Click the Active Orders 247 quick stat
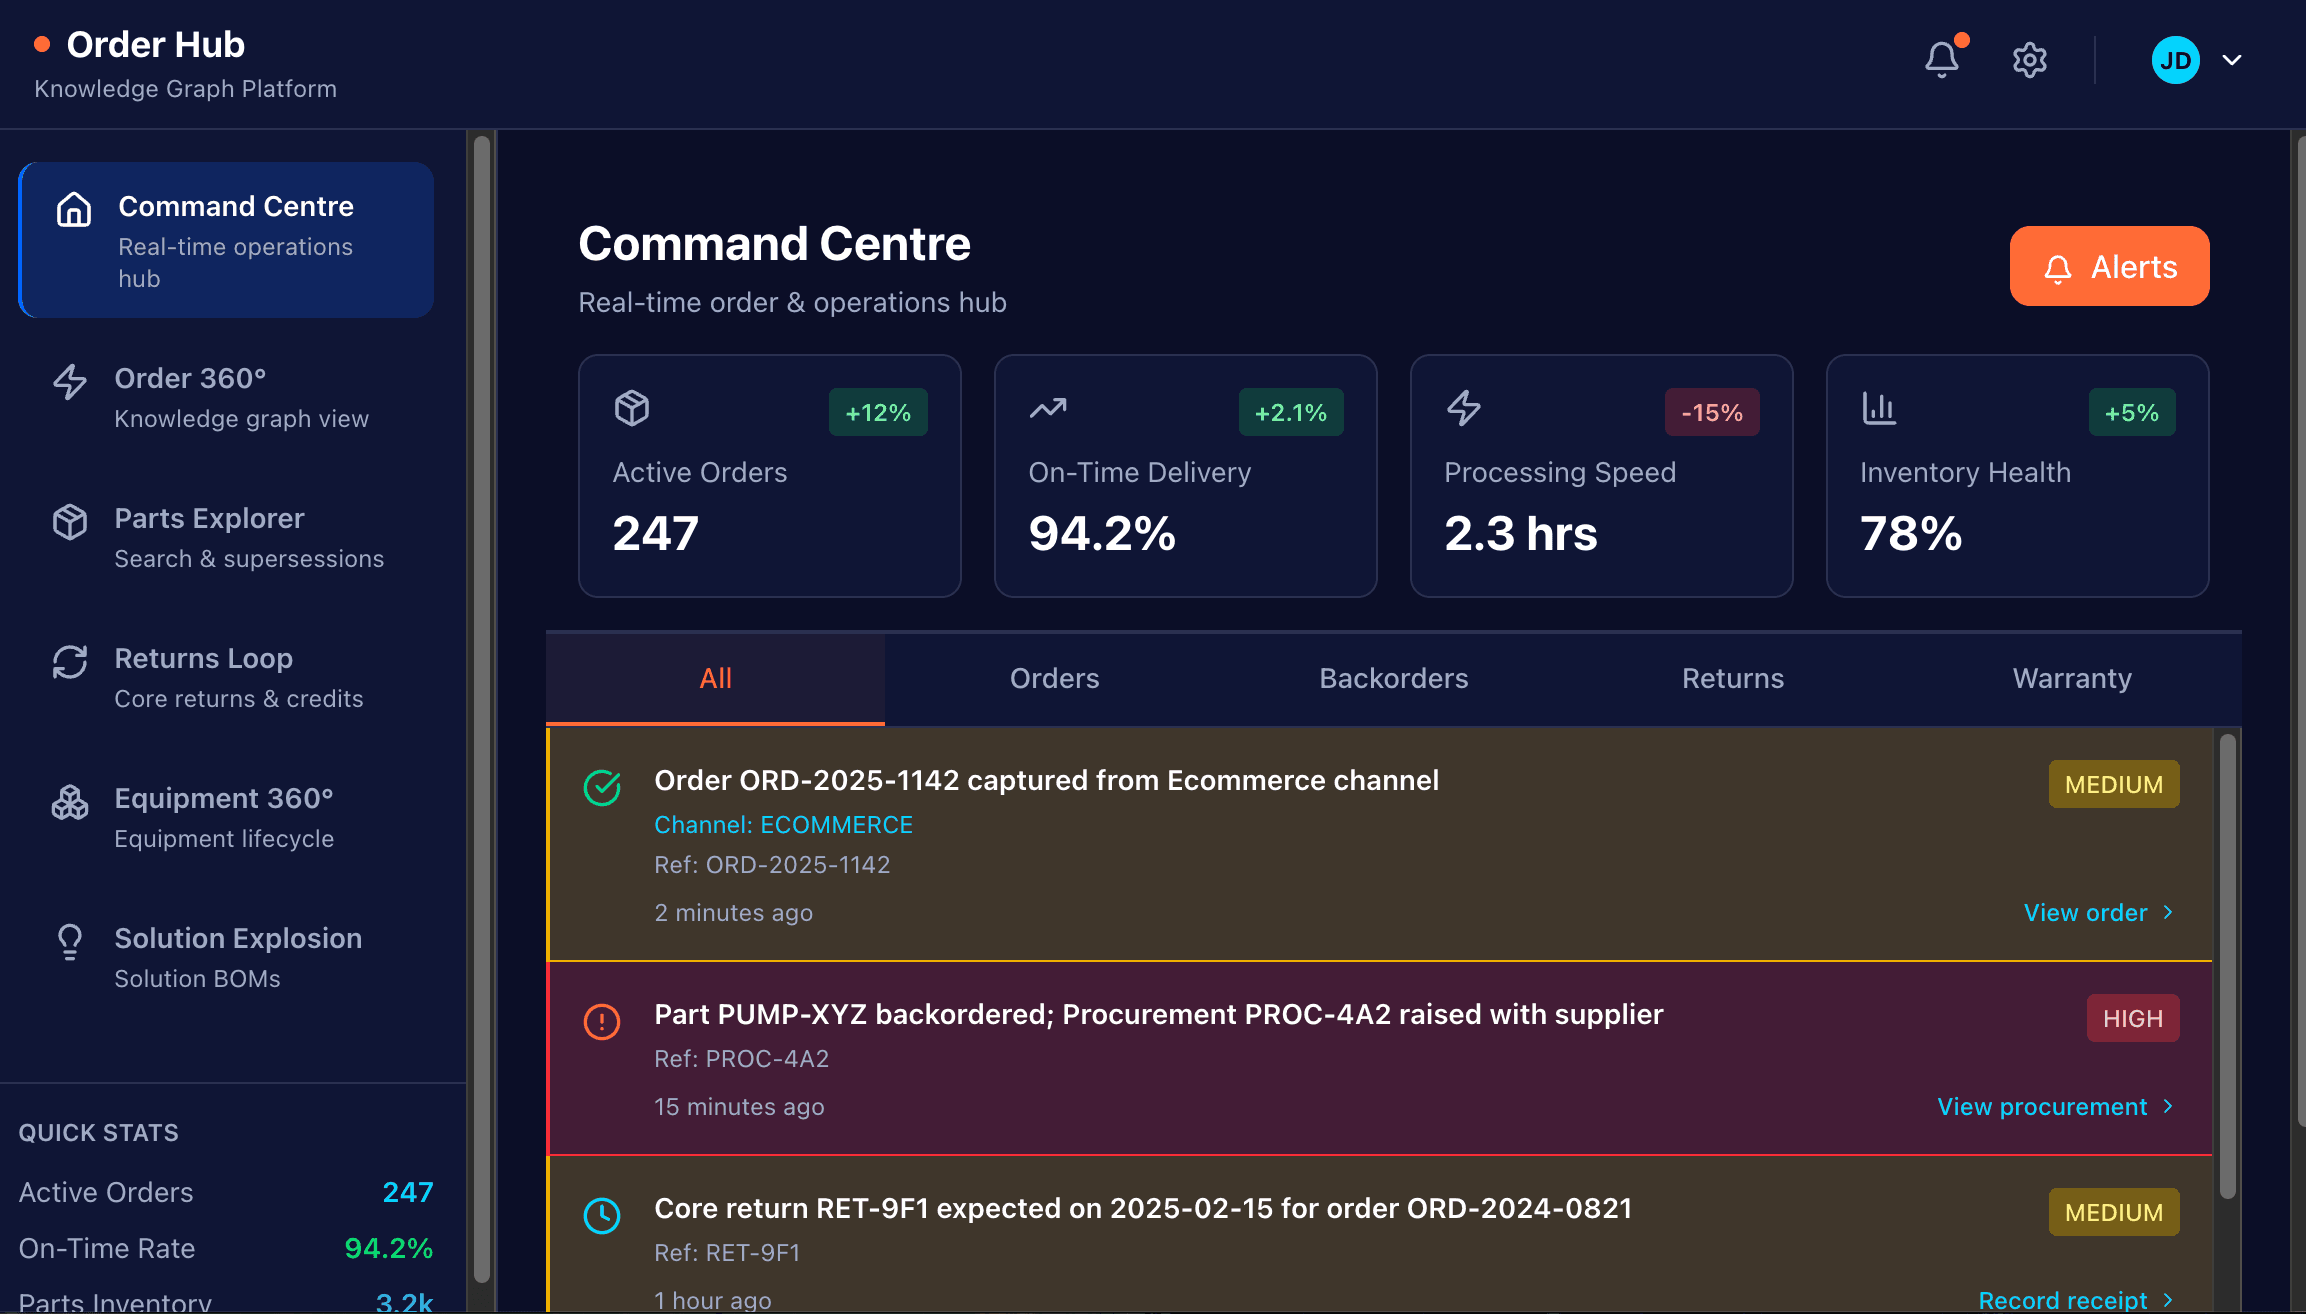Screen dimensions: 2306x1314 tap(226, 1192)
